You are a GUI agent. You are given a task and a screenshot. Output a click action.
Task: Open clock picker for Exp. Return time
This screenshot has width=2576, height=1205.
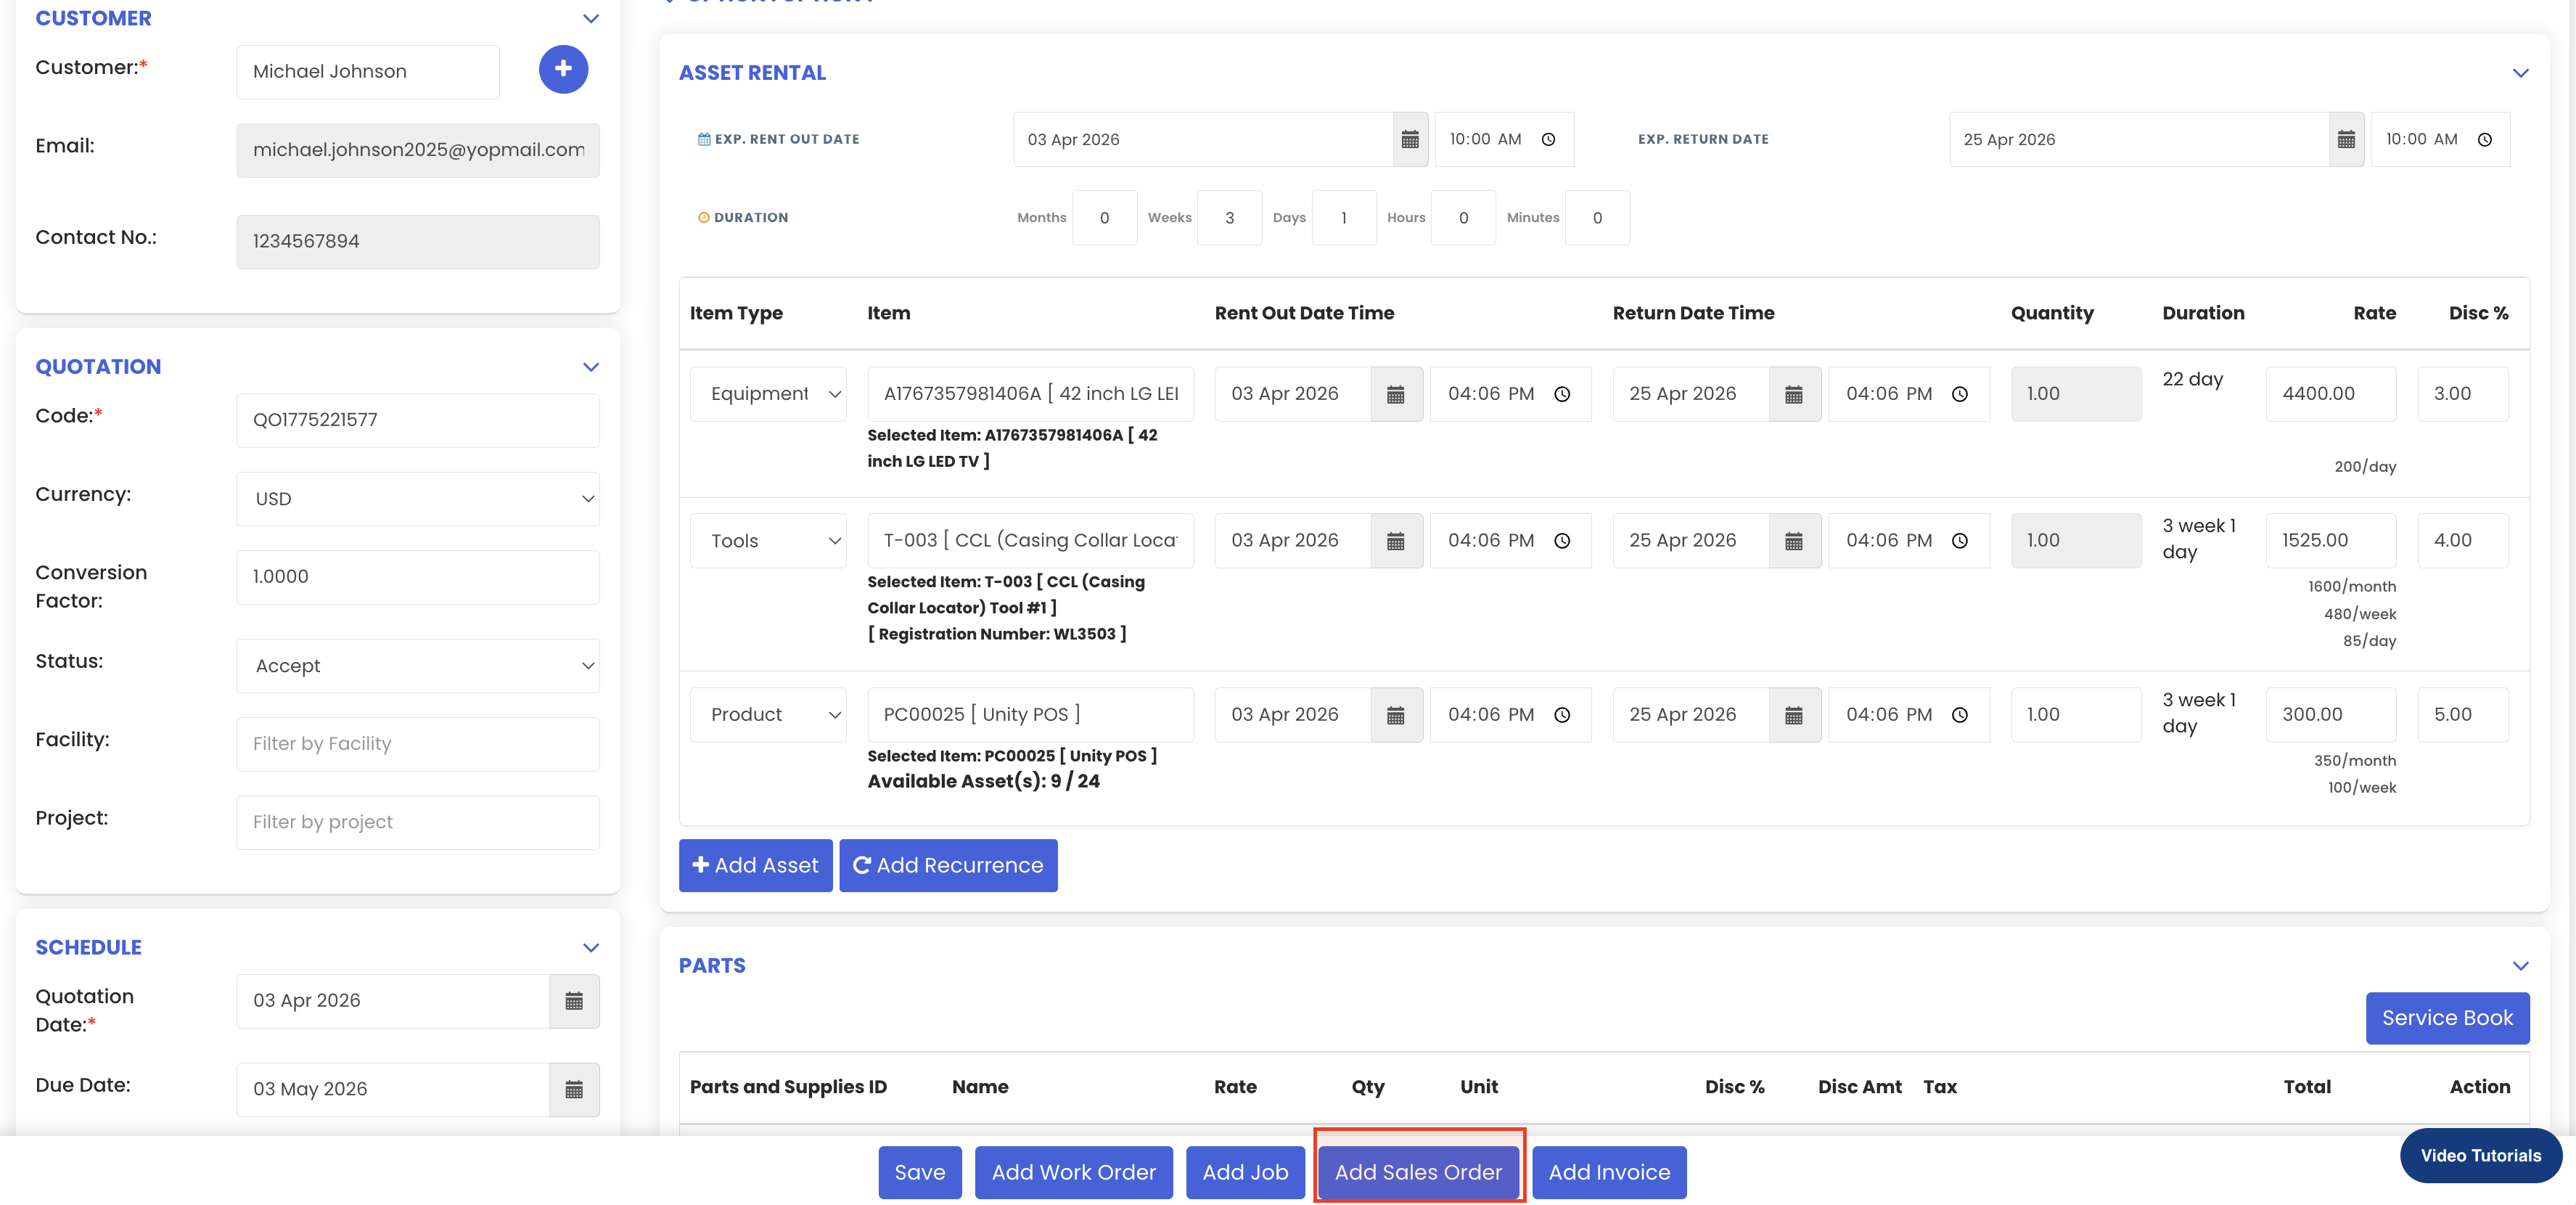tap(2484, 140)
